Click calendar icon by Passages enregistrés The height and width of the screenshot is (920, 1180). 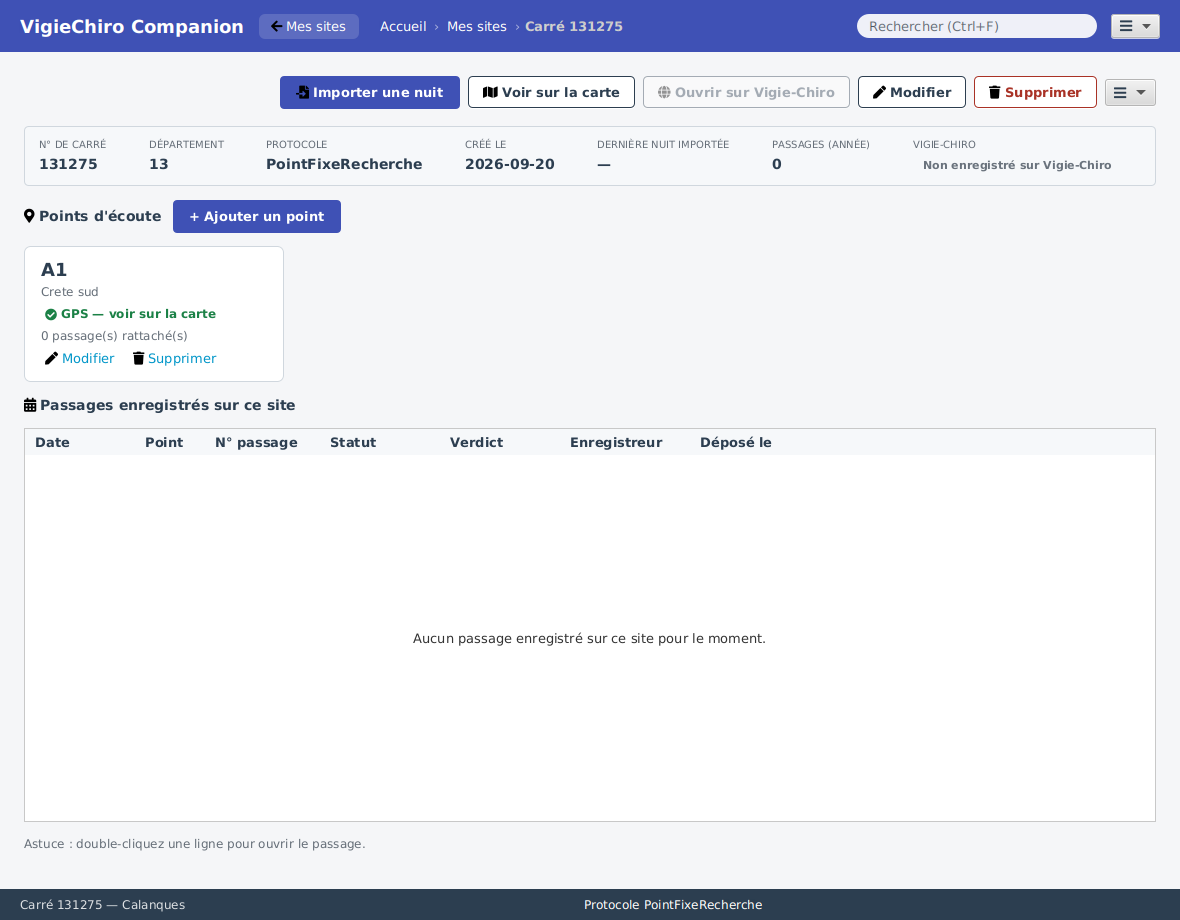coord(30,405)
